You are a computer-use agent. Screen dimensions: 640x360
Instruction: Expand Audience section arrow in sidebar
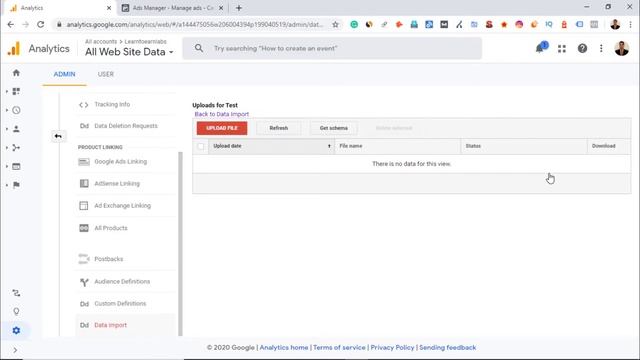[7, 129]
